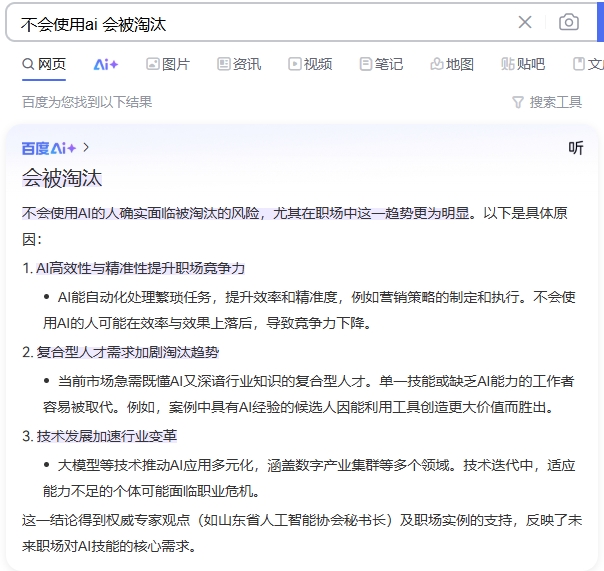The image size is (604, 571).
Task: Open the 资讯 news tab
Action: click(239, 64)
